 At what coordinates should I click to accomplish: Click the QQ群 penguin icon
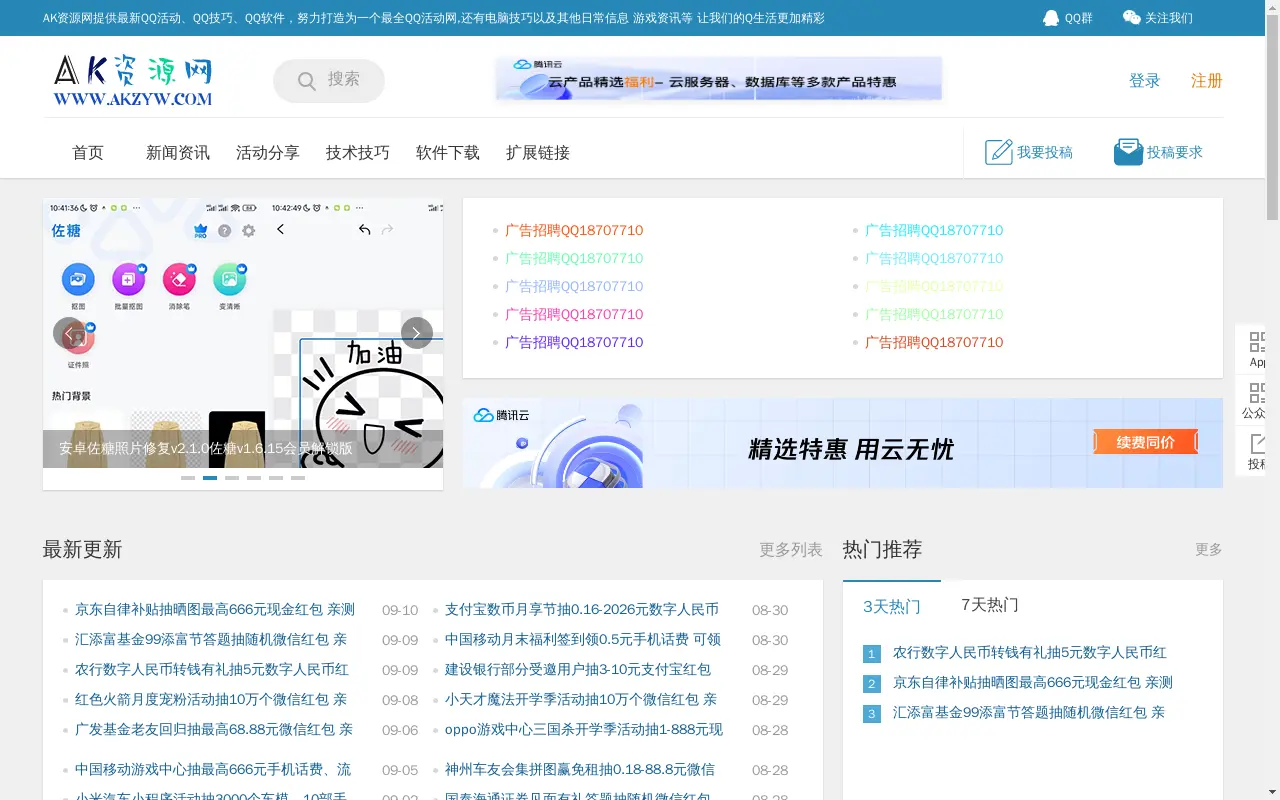1051,18
